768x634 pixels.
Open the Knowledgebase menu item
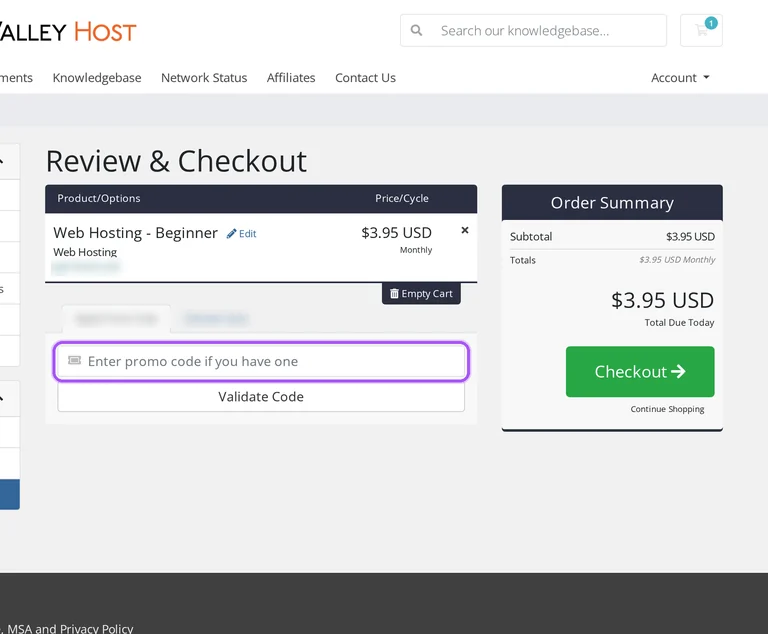click(x=97, y=77)
